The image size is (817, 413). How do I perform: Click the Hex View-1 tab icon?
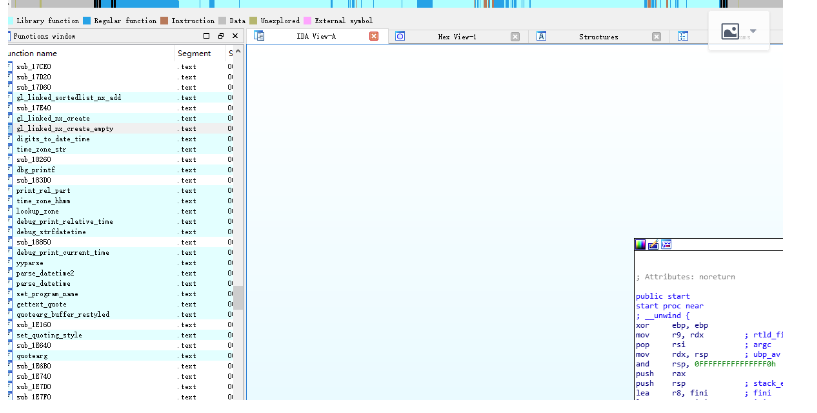400,36
